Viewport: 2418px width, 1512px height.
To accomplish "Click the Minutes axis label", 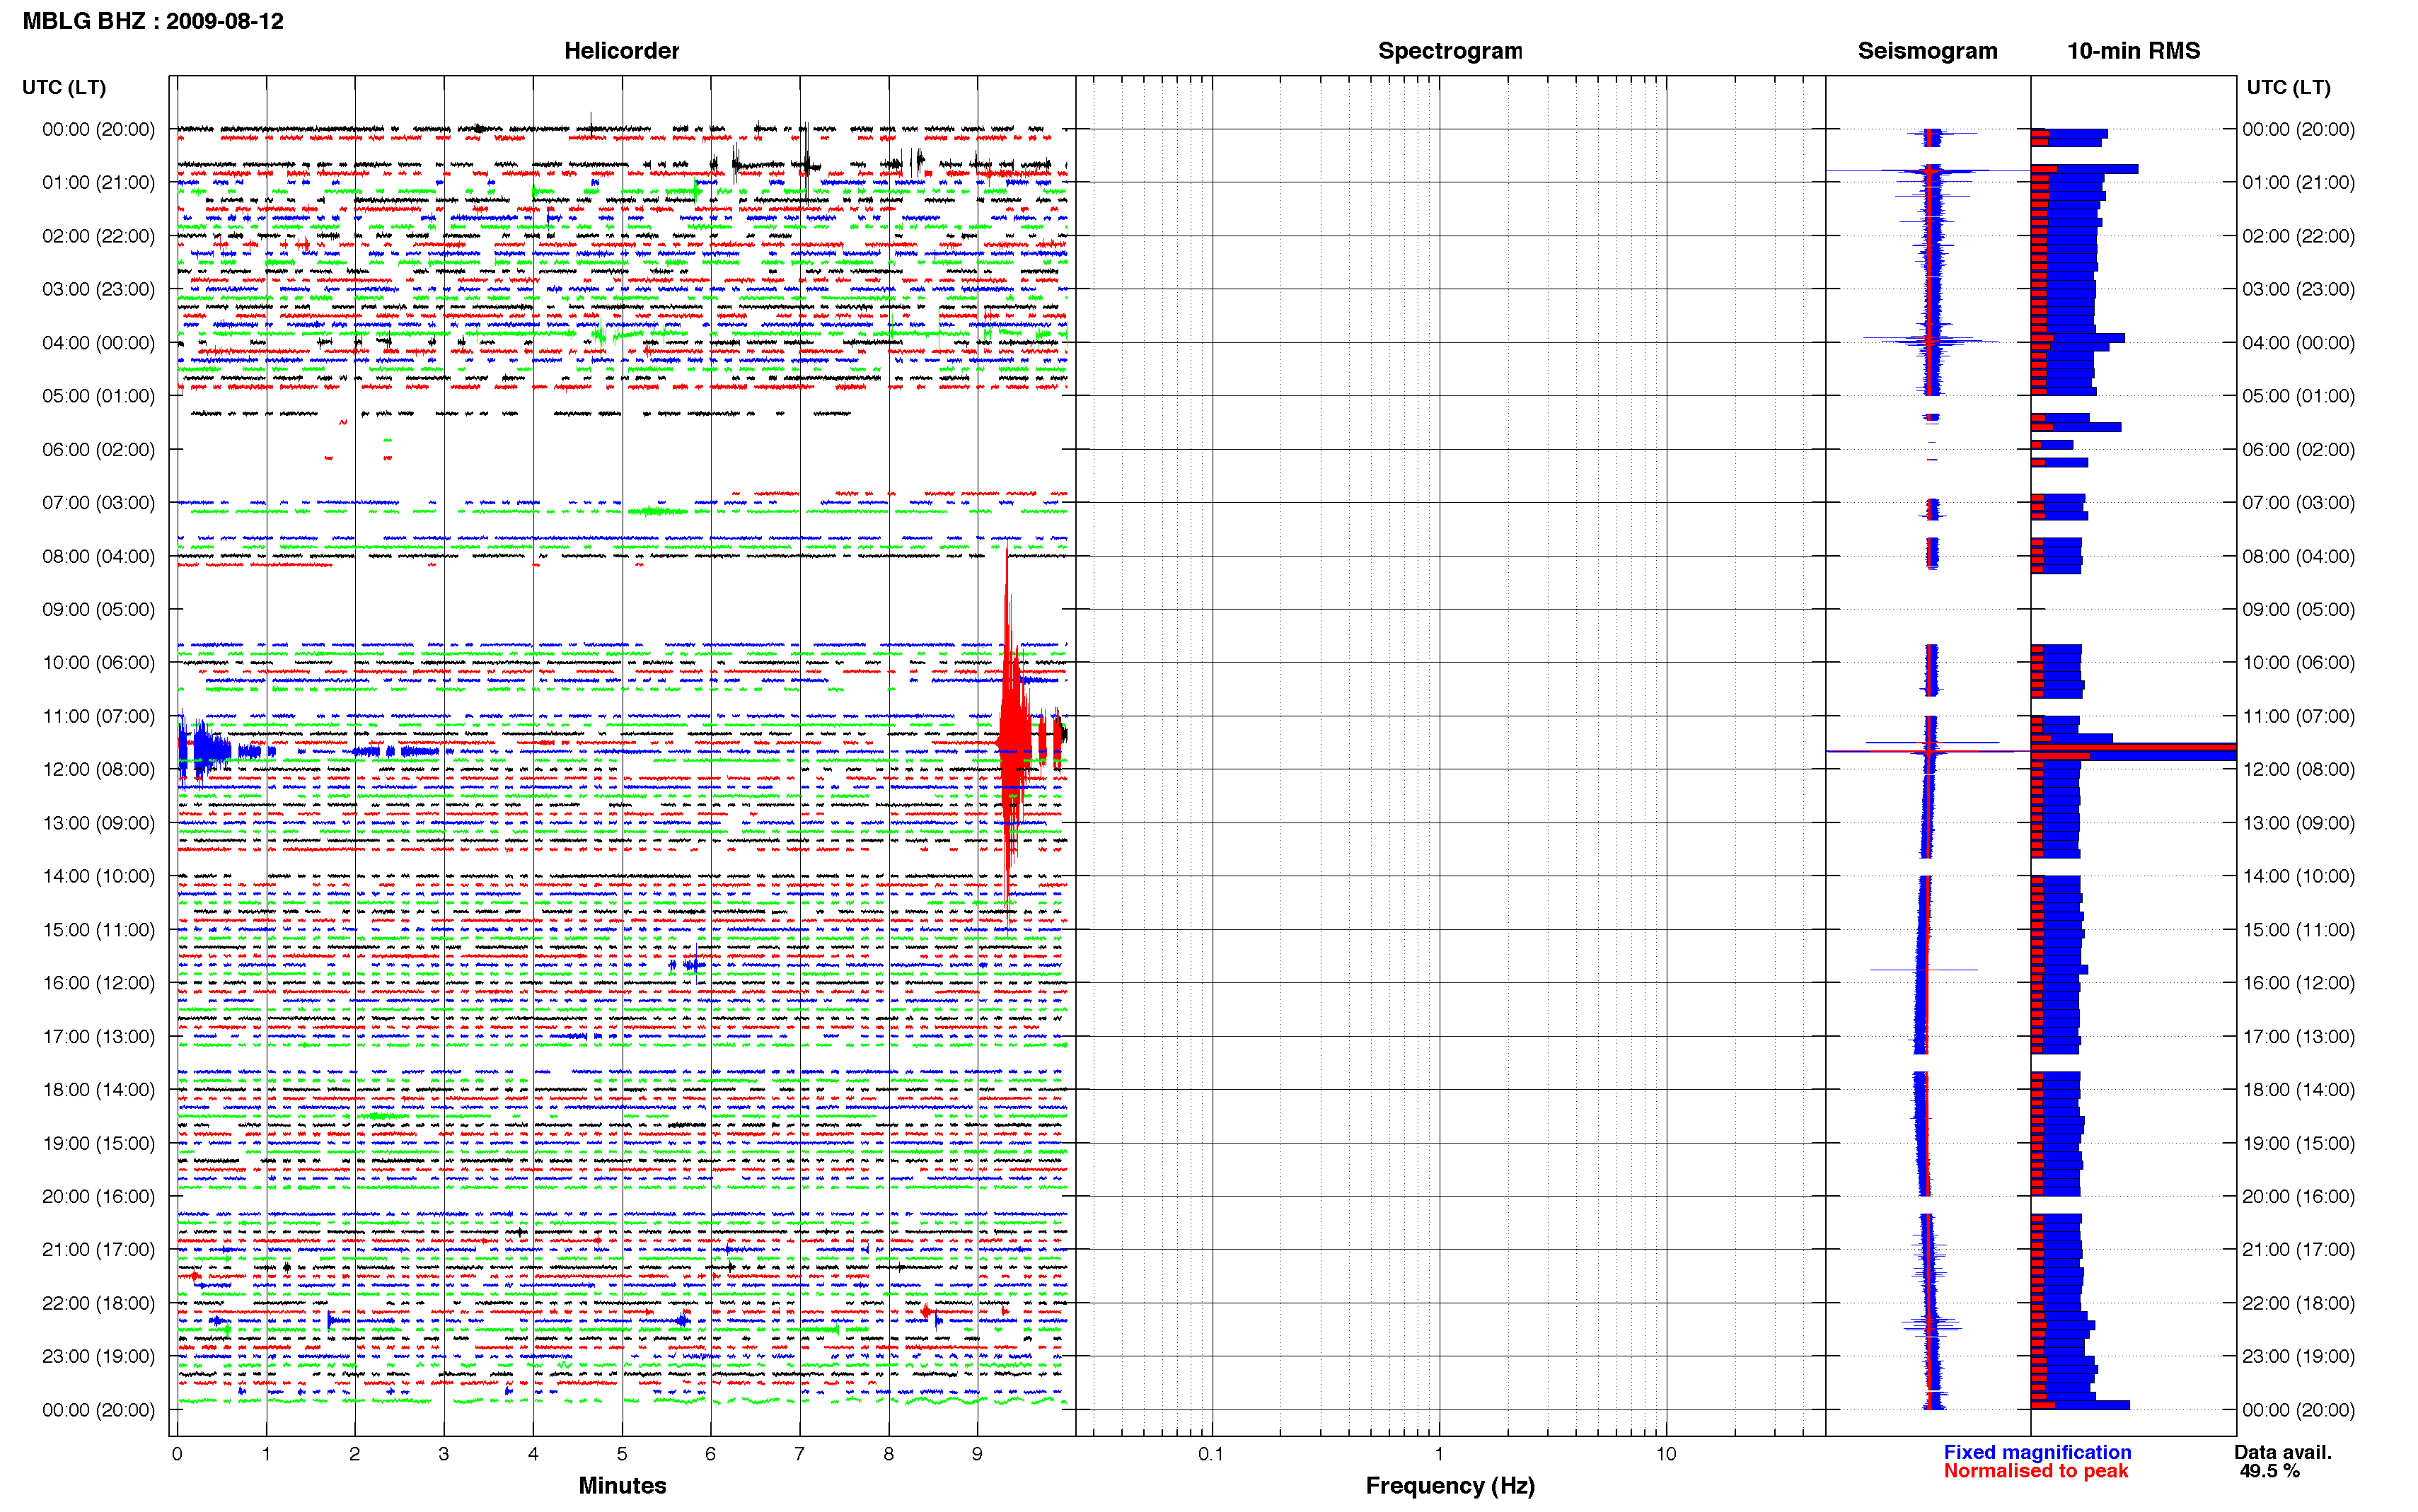I will click(622, 1485).
